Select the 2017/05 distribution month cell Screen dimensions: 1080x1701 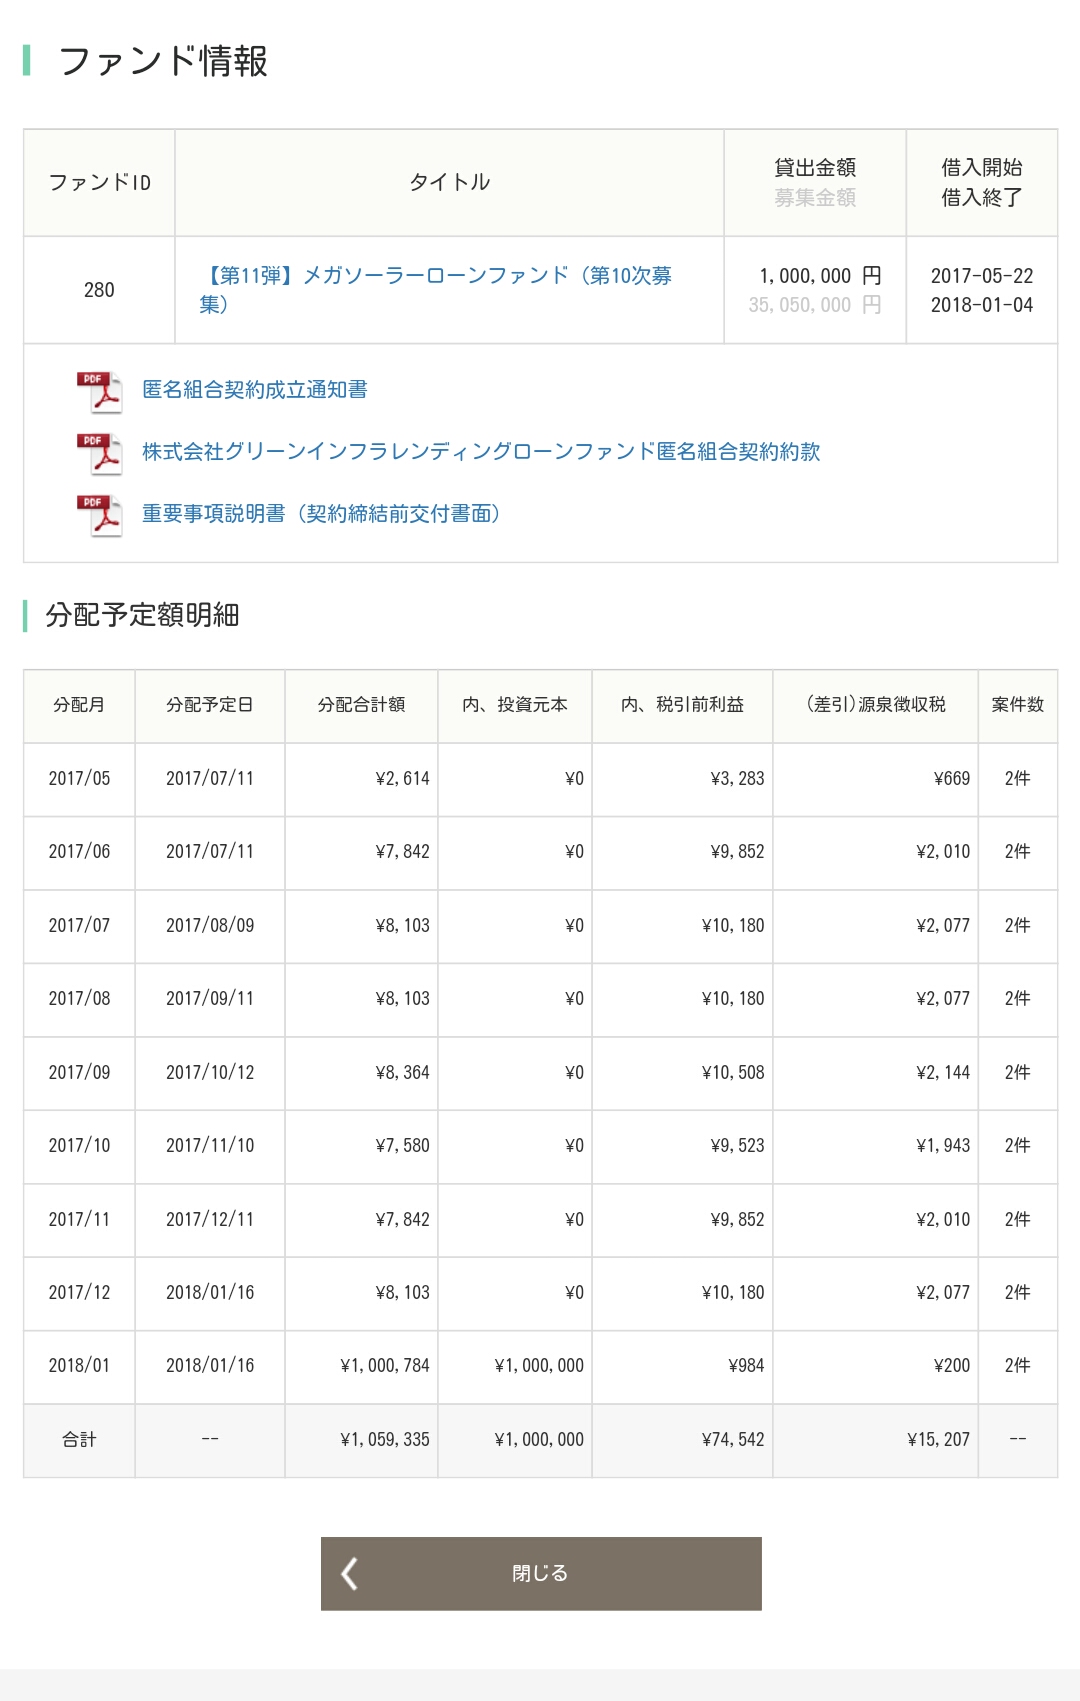pos(79,778)
